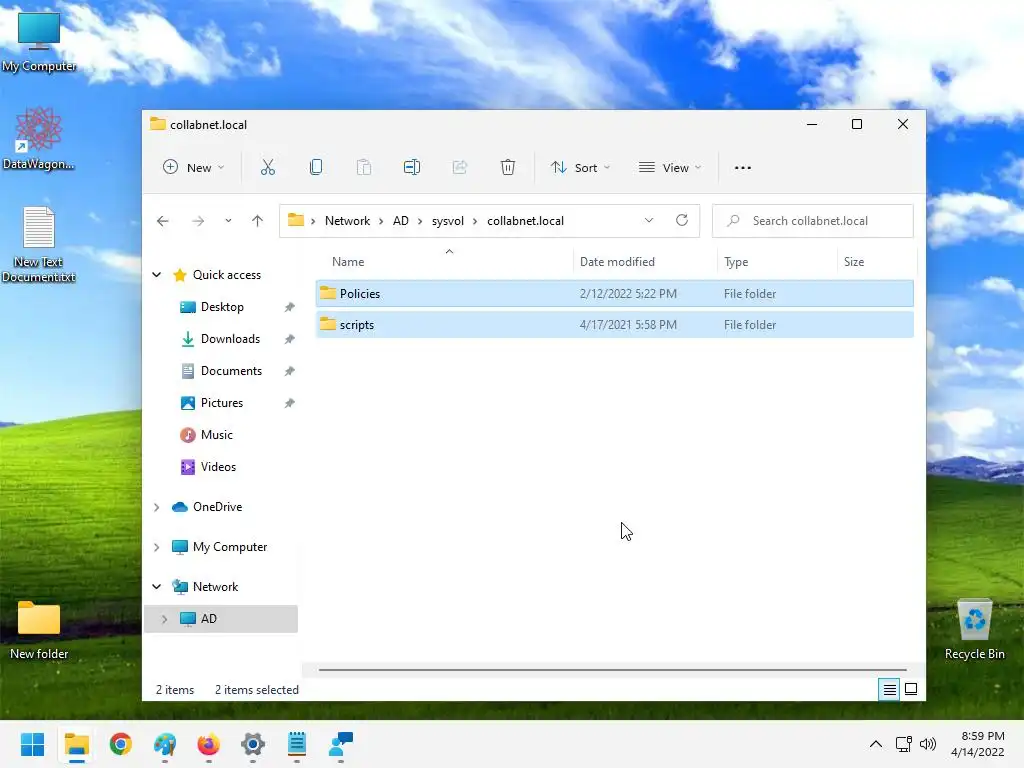This screenshot has width=1024, height=768.
Task: Go forward with the right arrow
Action: (x=198, y=221)
